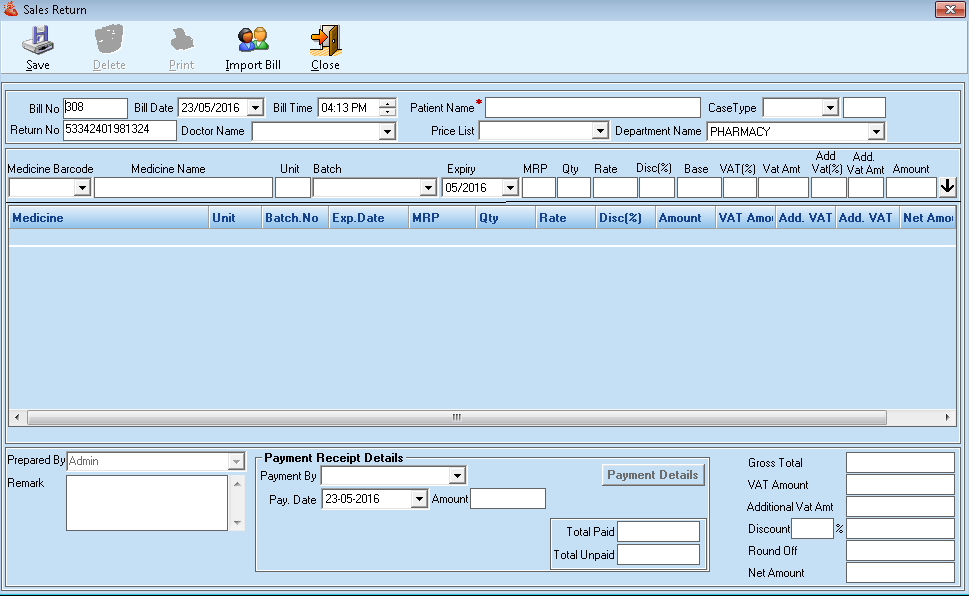Click the Delete toolbar icon
Image resolution: width=969 pixels, height=596 pixels.
(109, 41)
